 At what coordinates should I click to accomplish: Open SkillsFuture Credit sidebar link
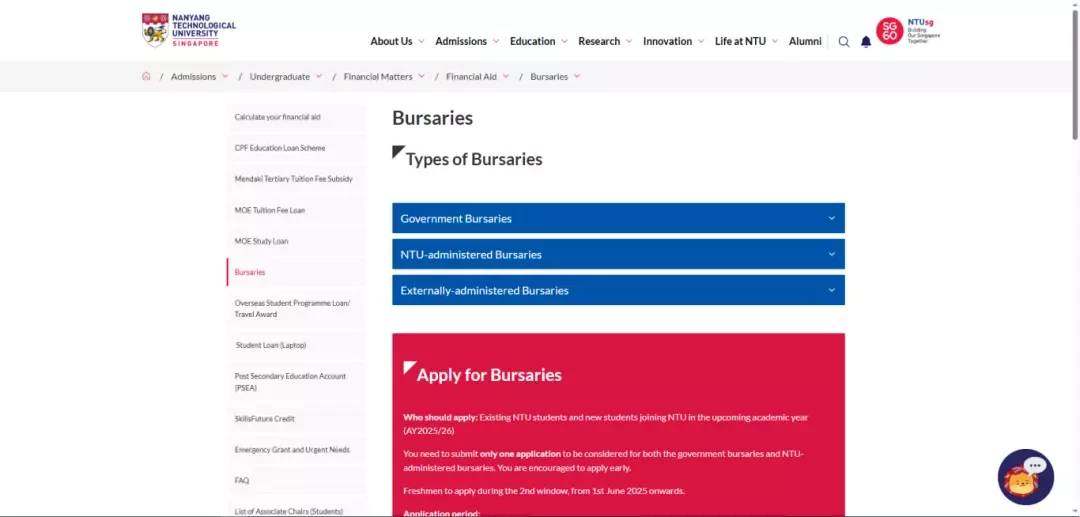point(296,419)
